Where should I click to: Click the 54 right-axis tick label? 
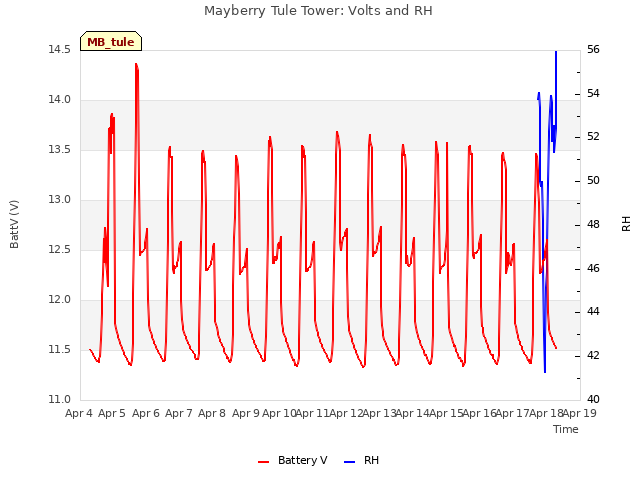click(x=593, y=93)
